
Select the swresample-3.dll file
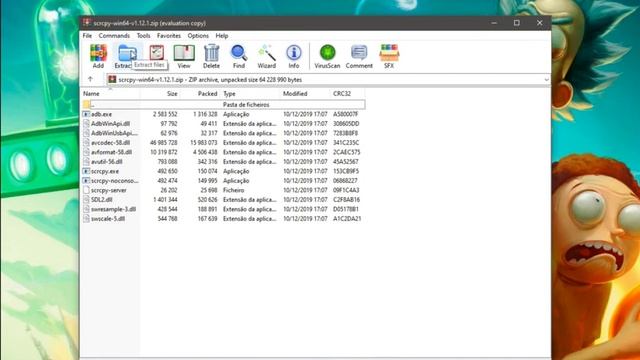(113, 209)
